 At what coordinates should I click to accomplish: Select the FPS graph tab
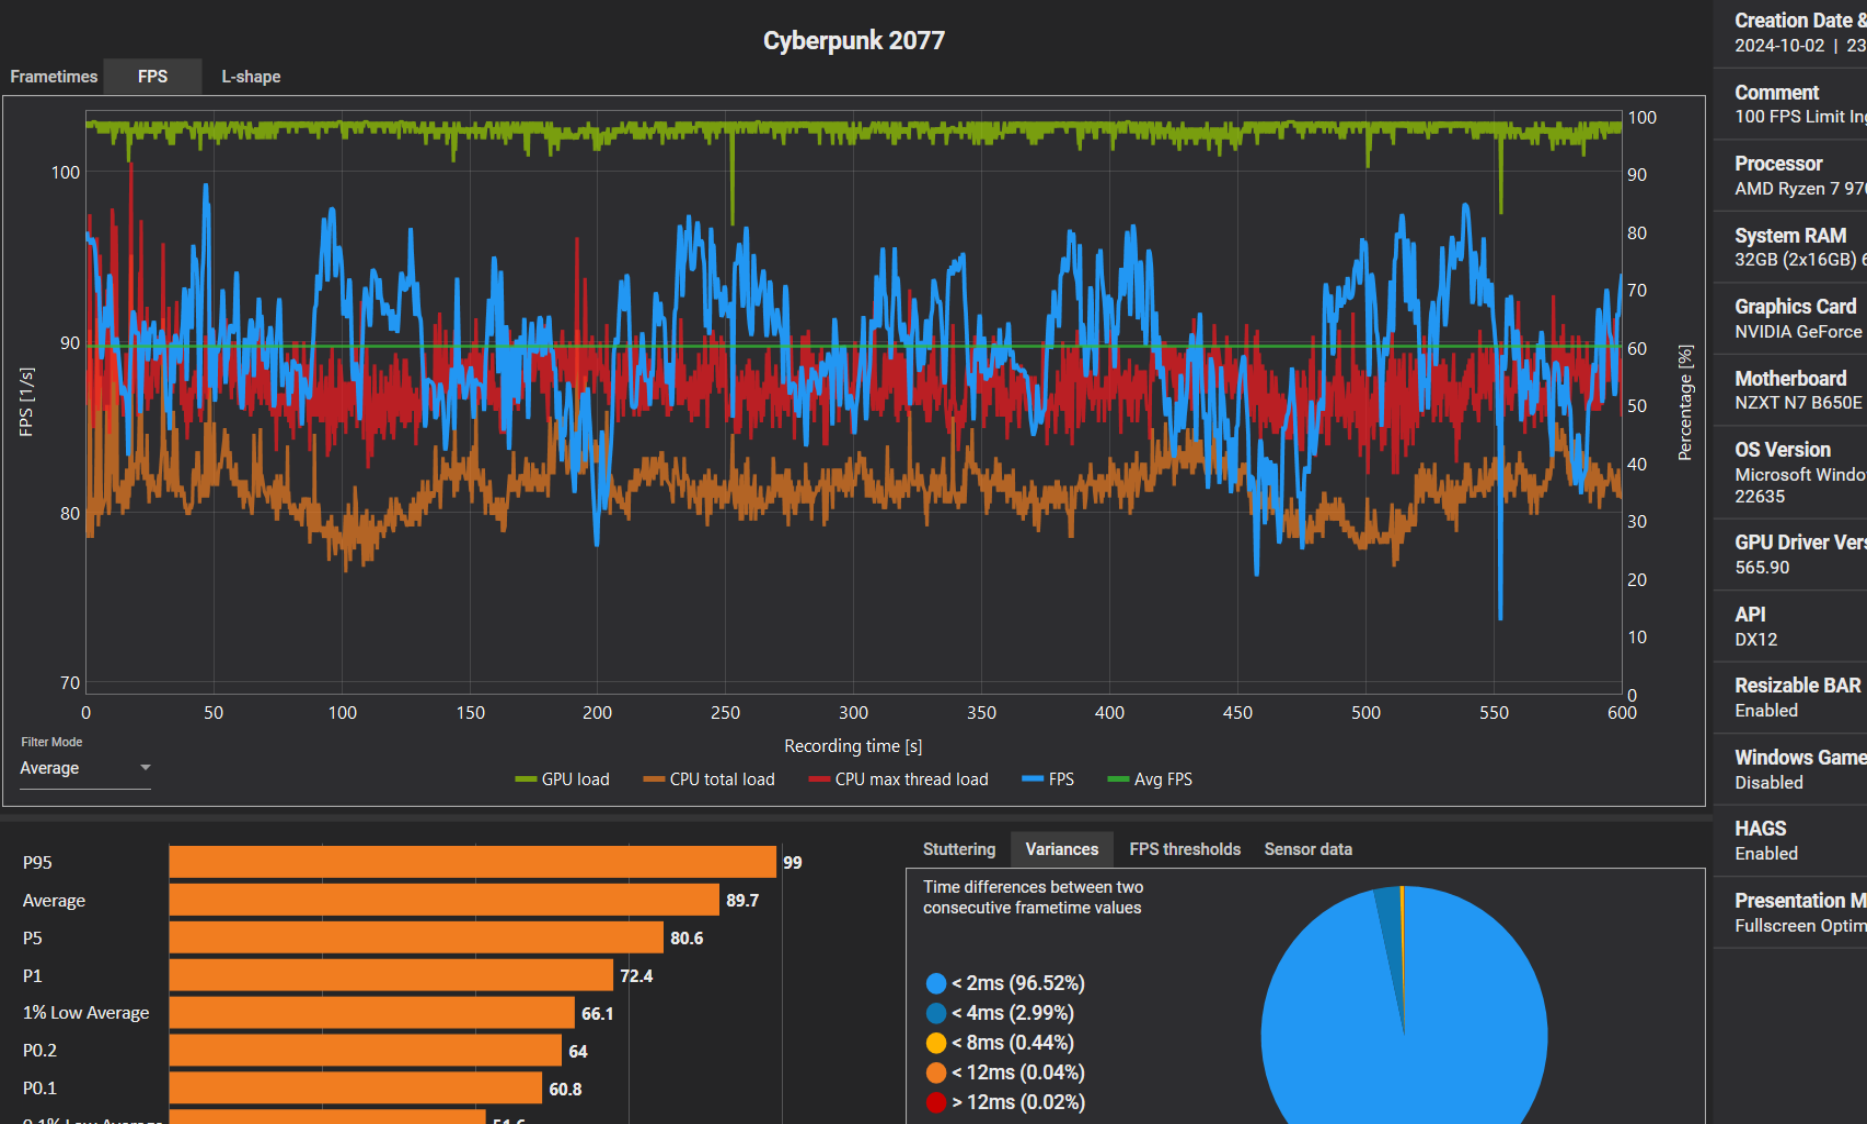click(x=153, y=77)
